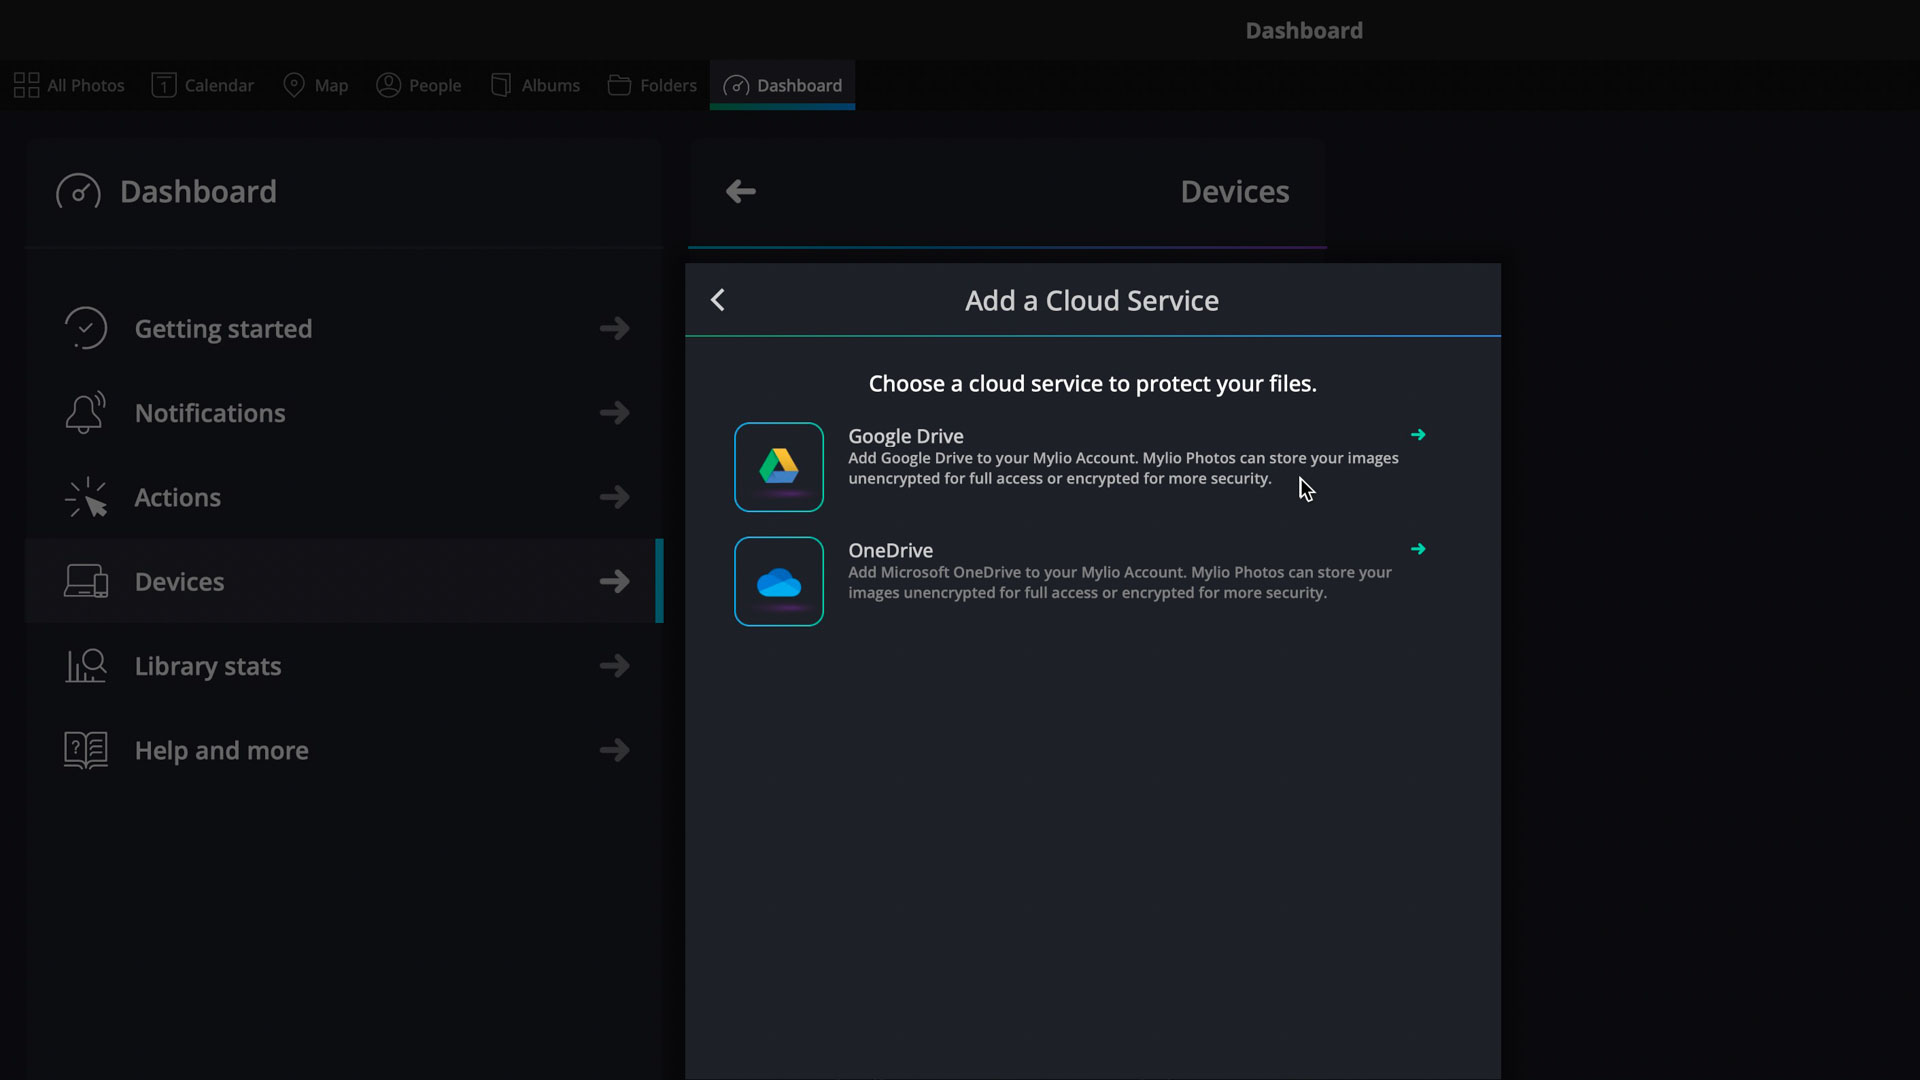The image size is (1920, 1080).
Task: Open the All Photos view tab
Action: [x=69, y=85]
